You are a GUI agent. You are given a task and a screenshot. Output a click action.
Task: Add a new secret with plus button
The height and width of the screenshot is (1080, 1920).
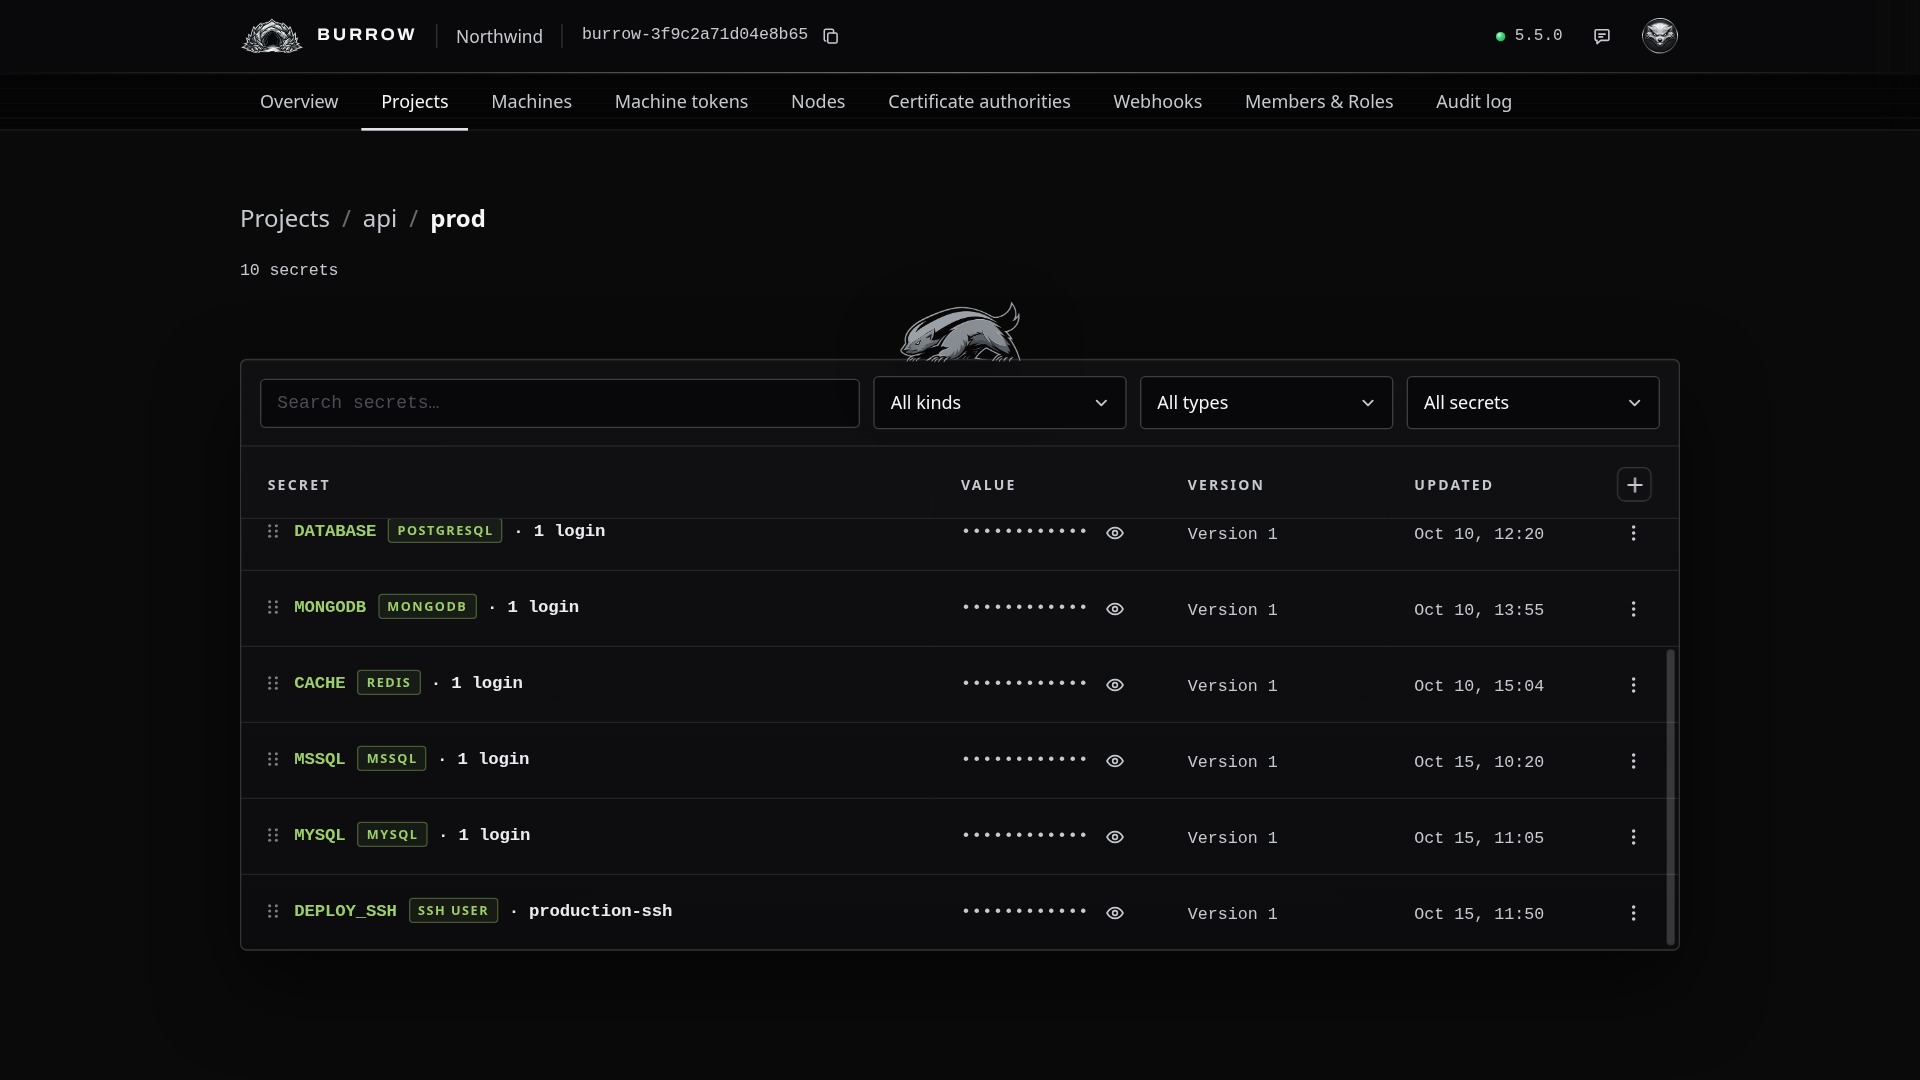pyautogui.click(x=1634, y=485)
